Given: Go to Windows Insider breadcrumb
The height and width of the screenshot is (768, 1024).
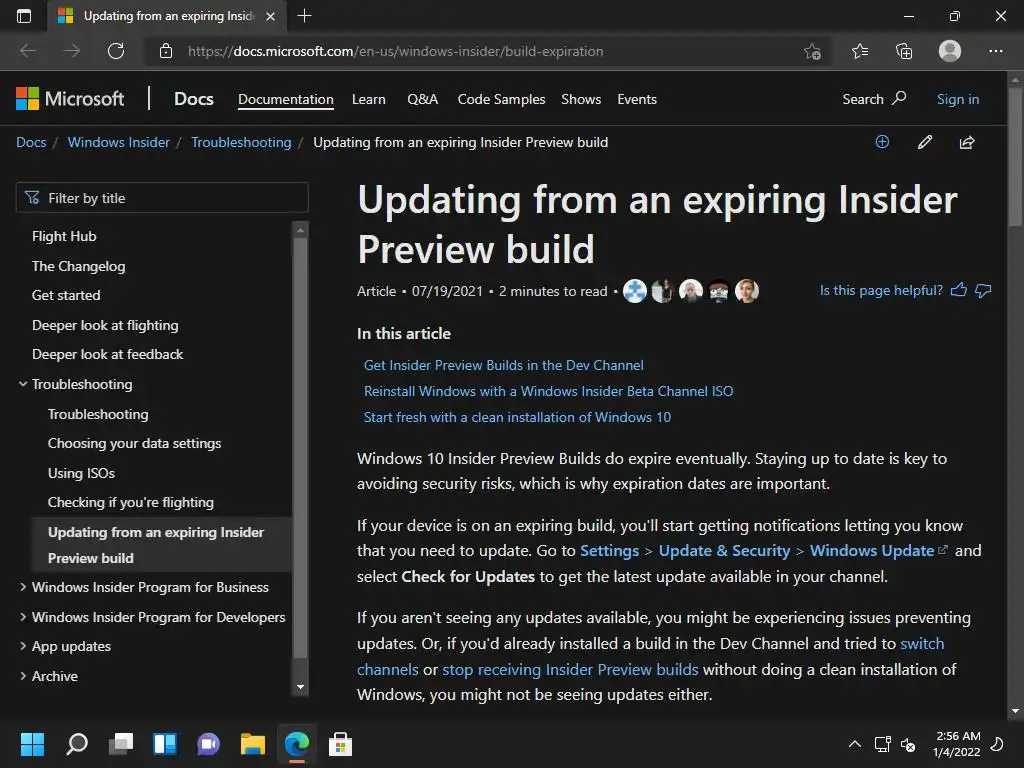Looking at the screenshot, I should tap(118, 142).
